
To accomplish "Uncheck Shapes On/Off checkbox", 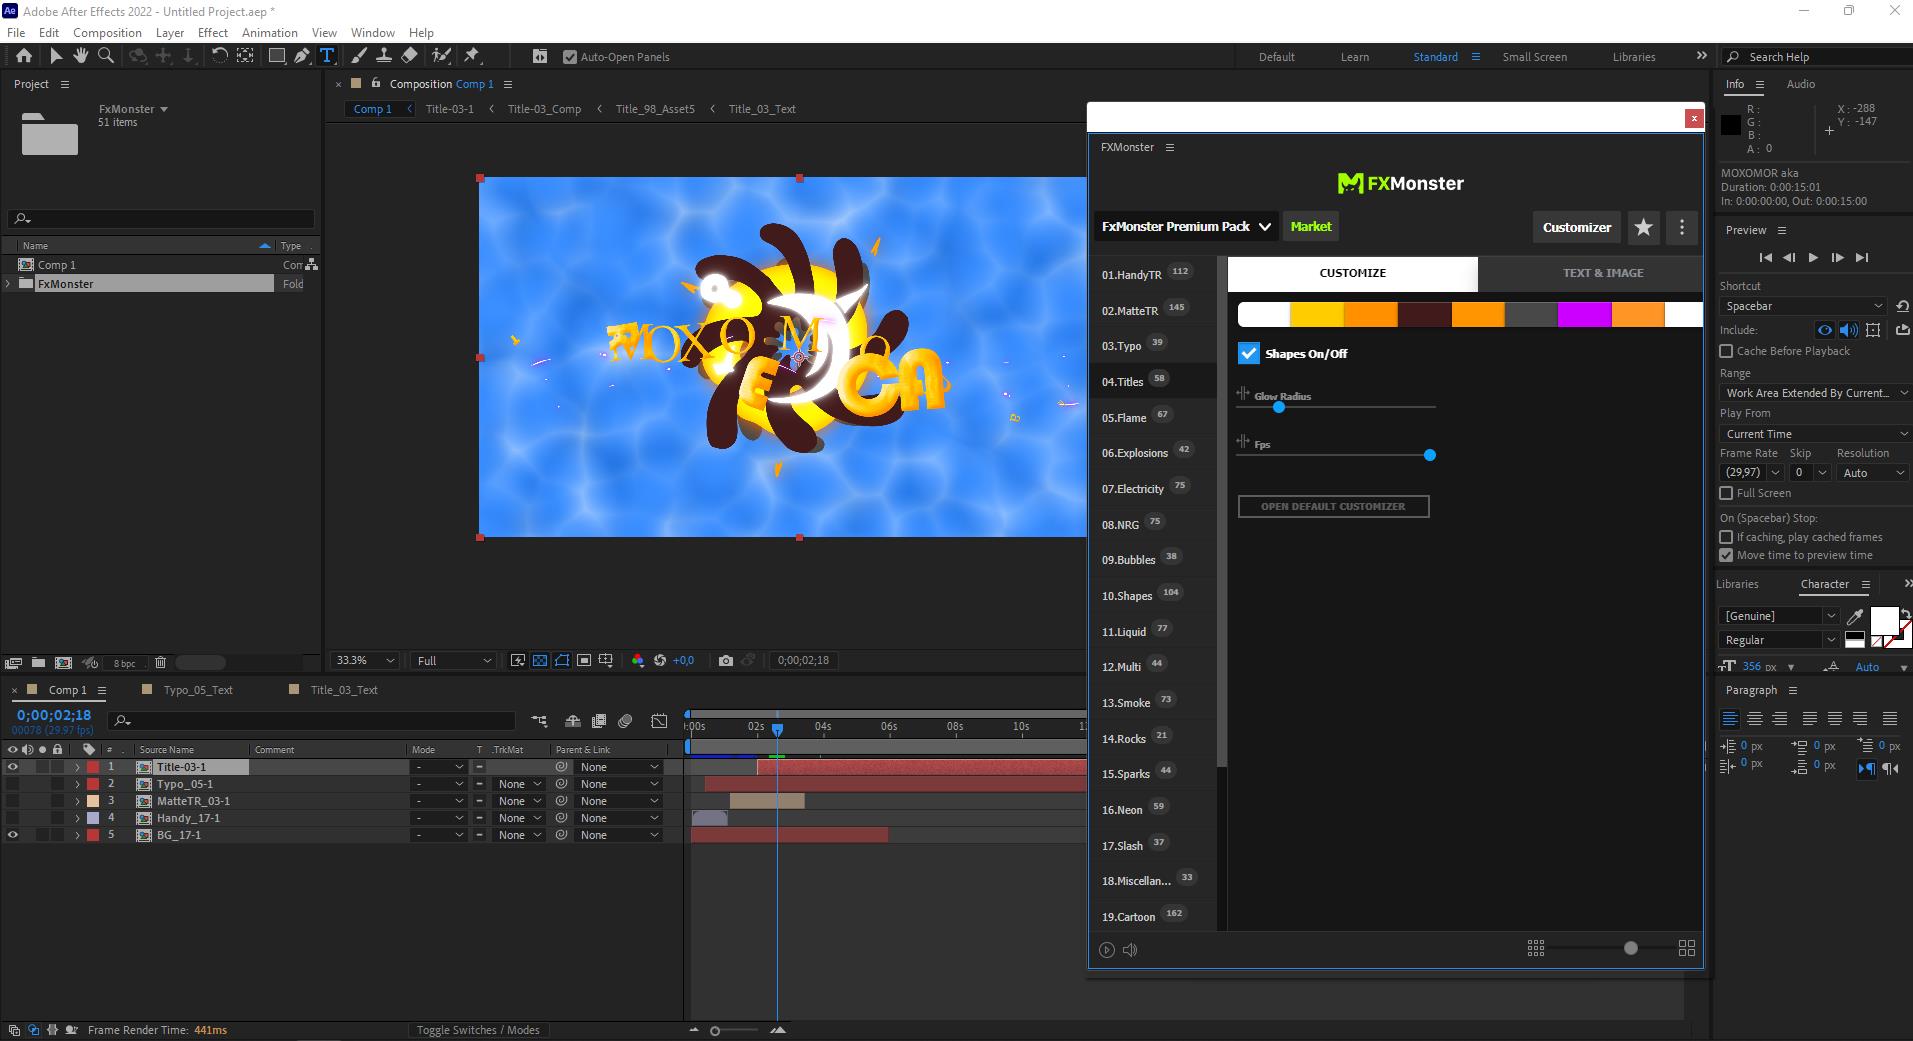I will click(1249, 353).
